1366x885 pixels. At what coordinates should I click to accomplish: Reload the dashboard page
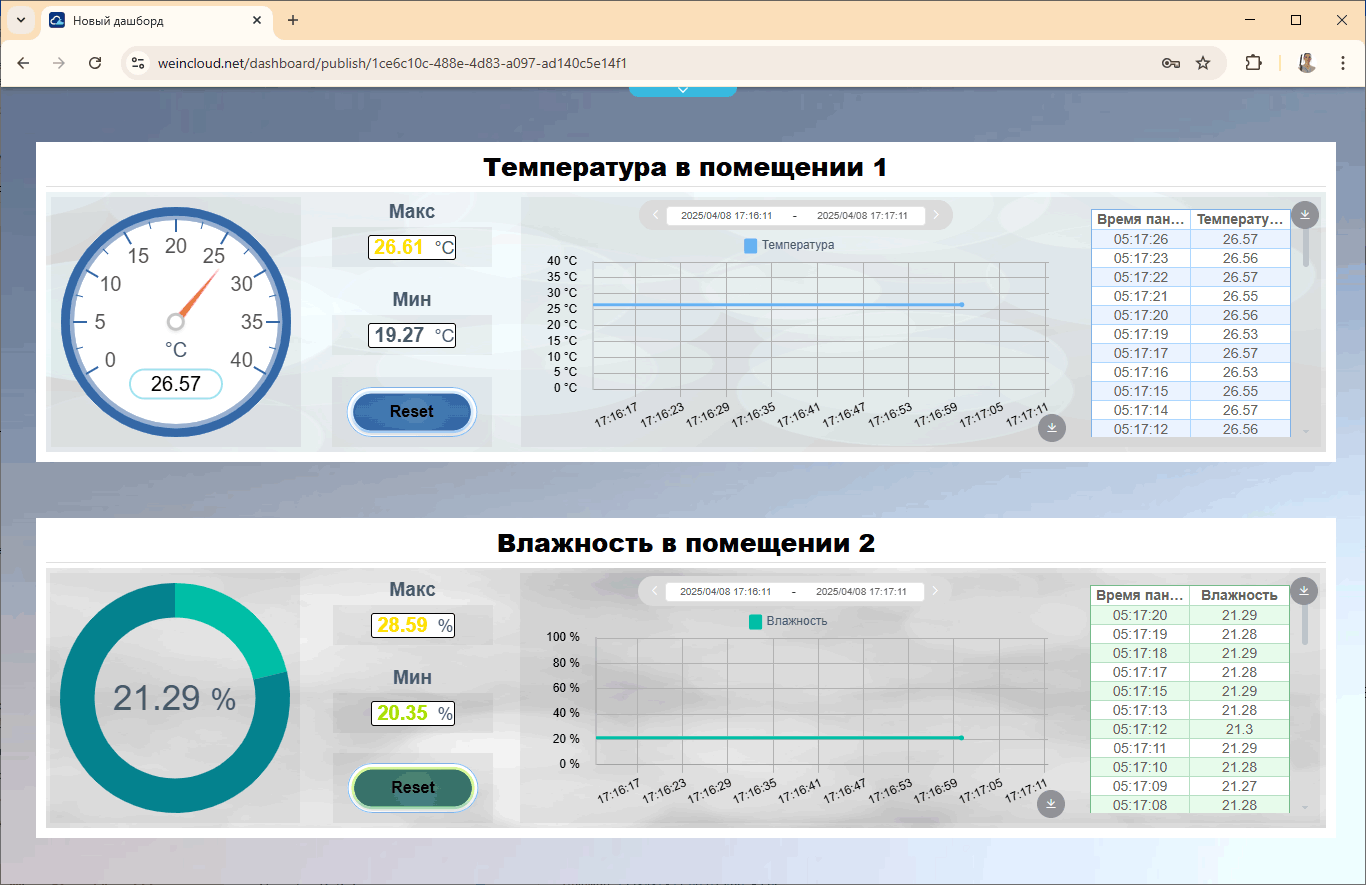[x=95, y=63]
